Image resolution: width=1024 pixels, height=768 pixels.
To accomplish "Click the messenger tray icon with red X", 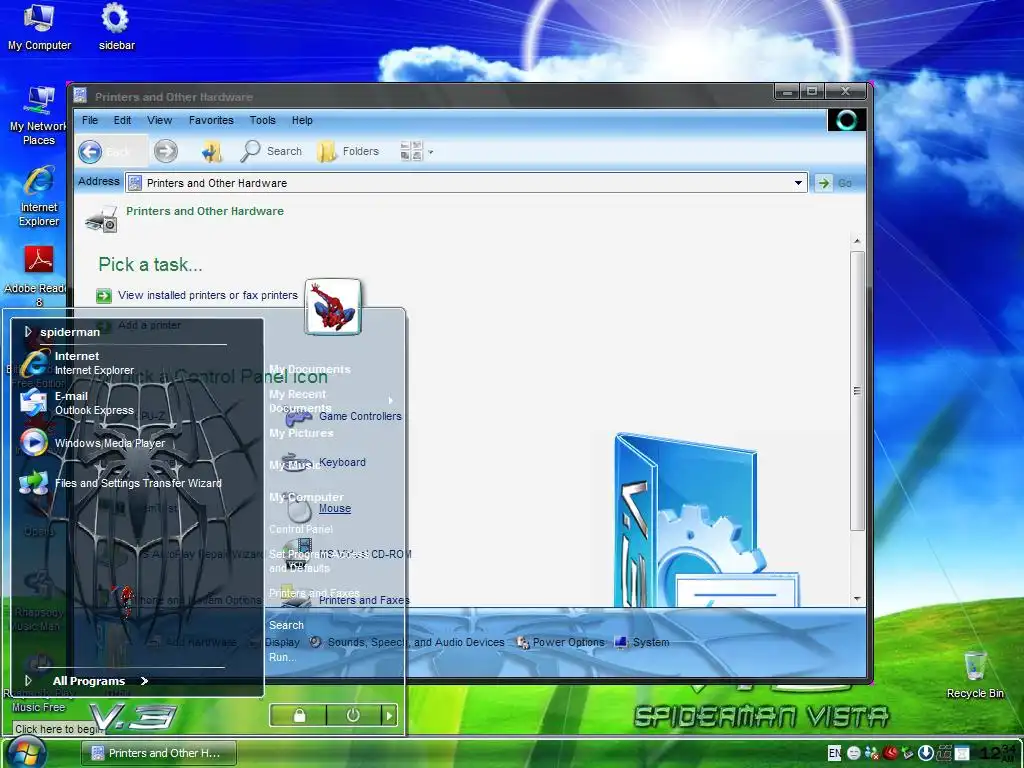I will tap(872, 753).
